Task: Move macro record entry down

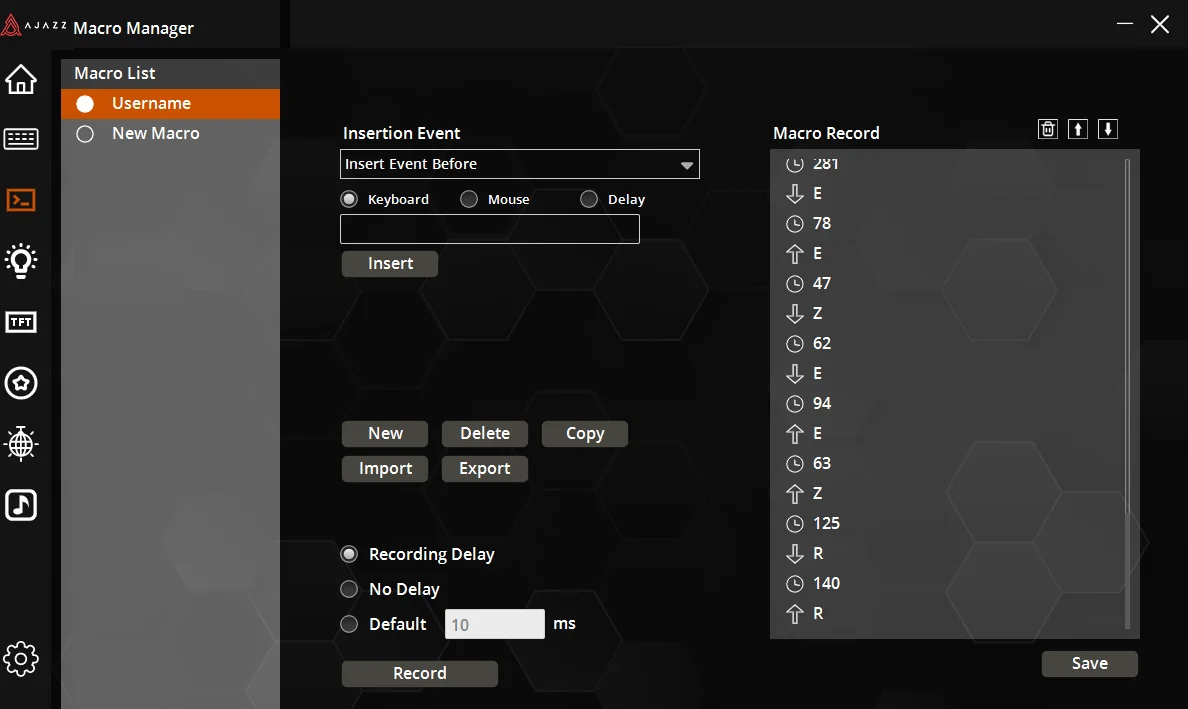Action: point(1108,130)
